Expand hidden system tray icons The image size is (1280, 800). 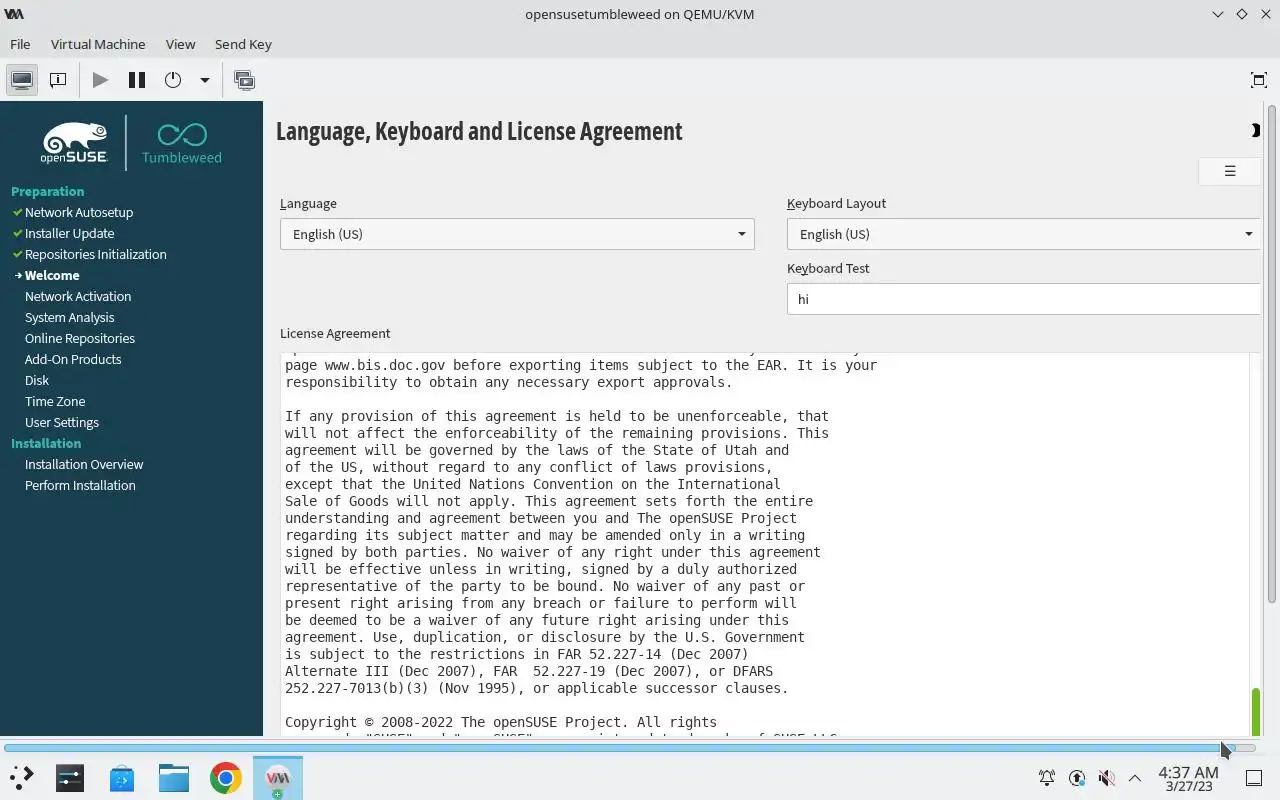coord(1135,777)
